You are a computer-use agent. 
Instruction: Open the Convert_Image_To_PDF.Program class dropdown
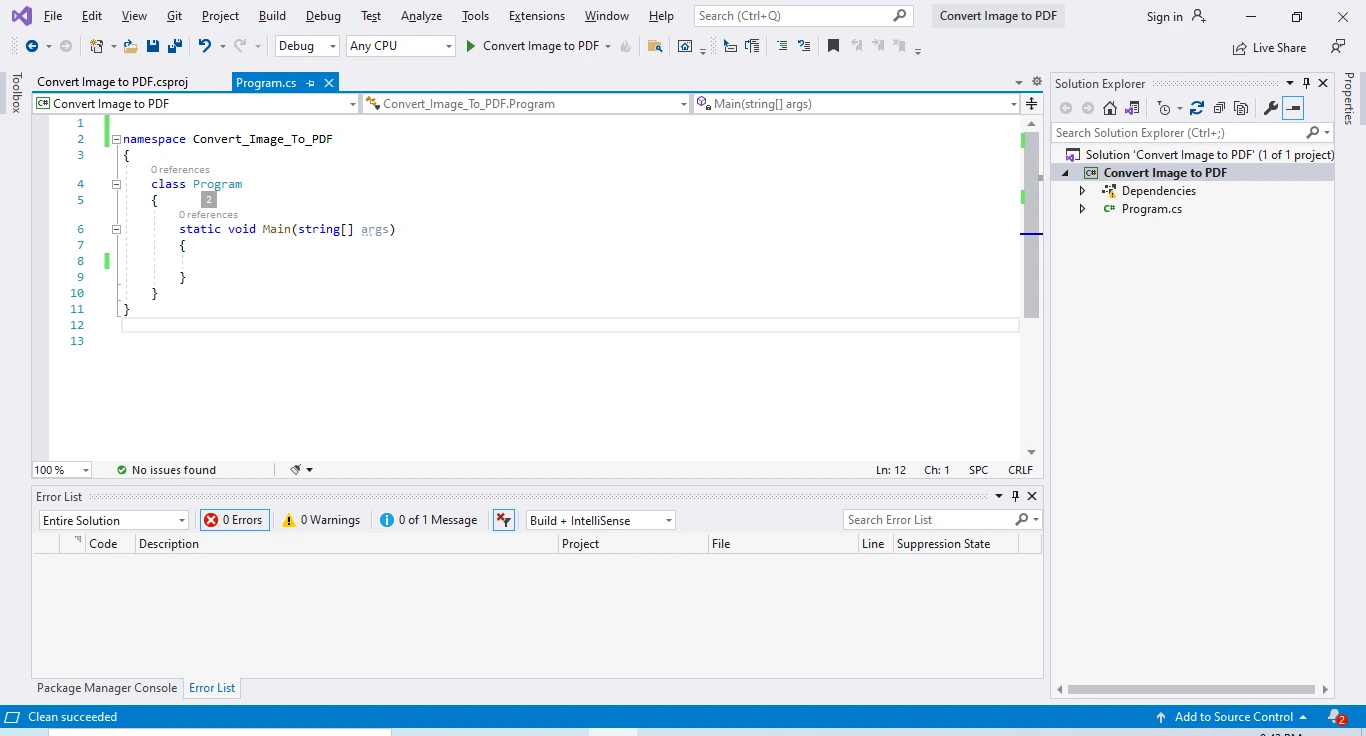(526, 104)
